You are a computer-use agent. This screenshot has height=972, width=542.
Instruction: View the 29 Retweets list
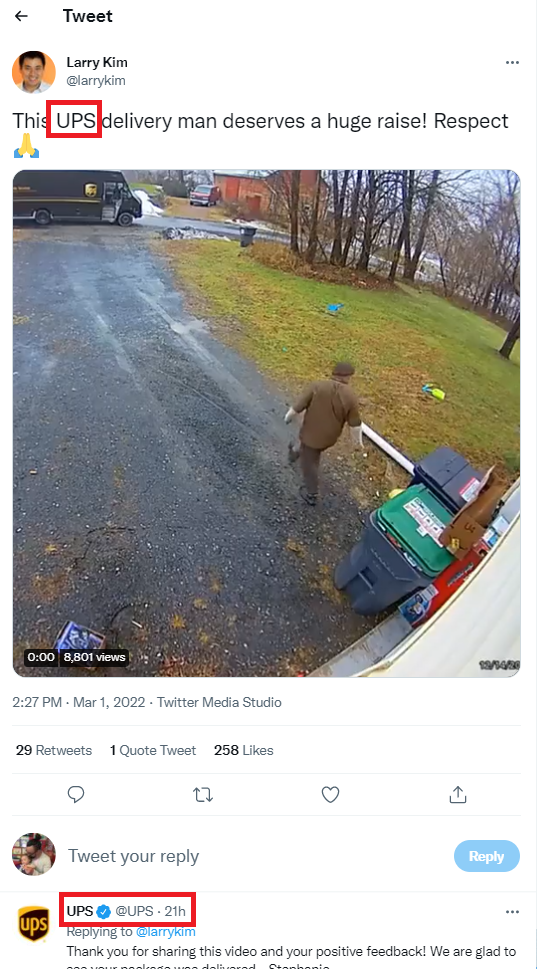click(54, 750)
